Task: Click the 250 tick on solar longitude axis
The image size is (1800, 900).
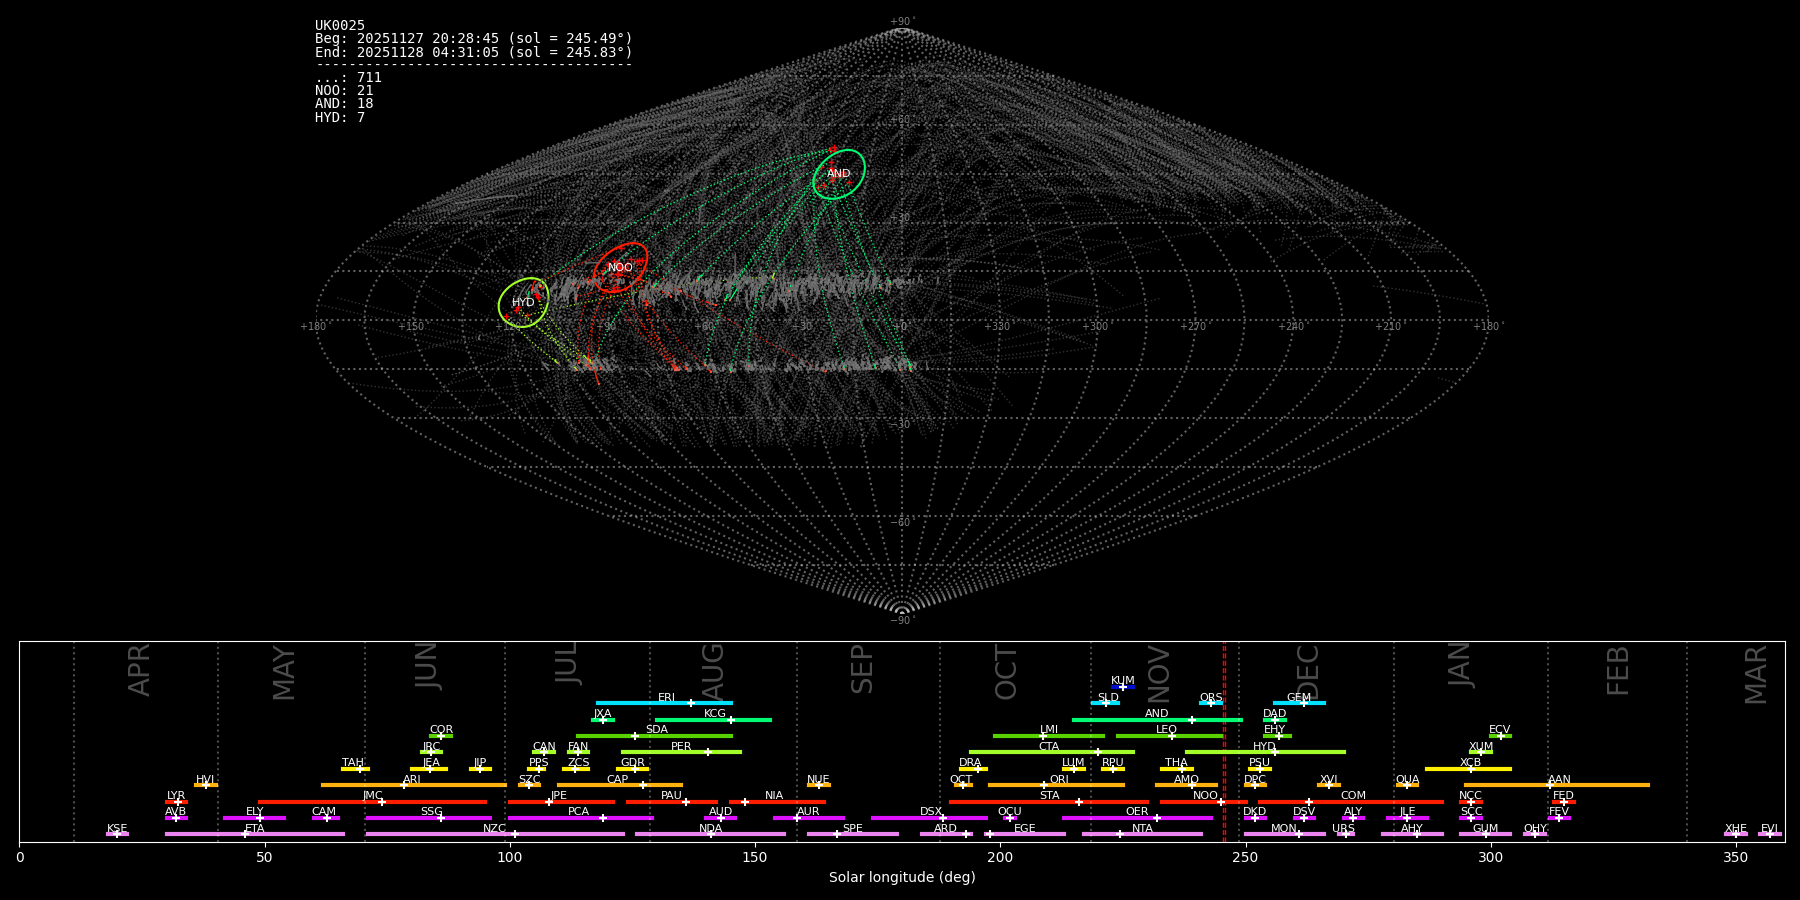Action: [1245, 857]
